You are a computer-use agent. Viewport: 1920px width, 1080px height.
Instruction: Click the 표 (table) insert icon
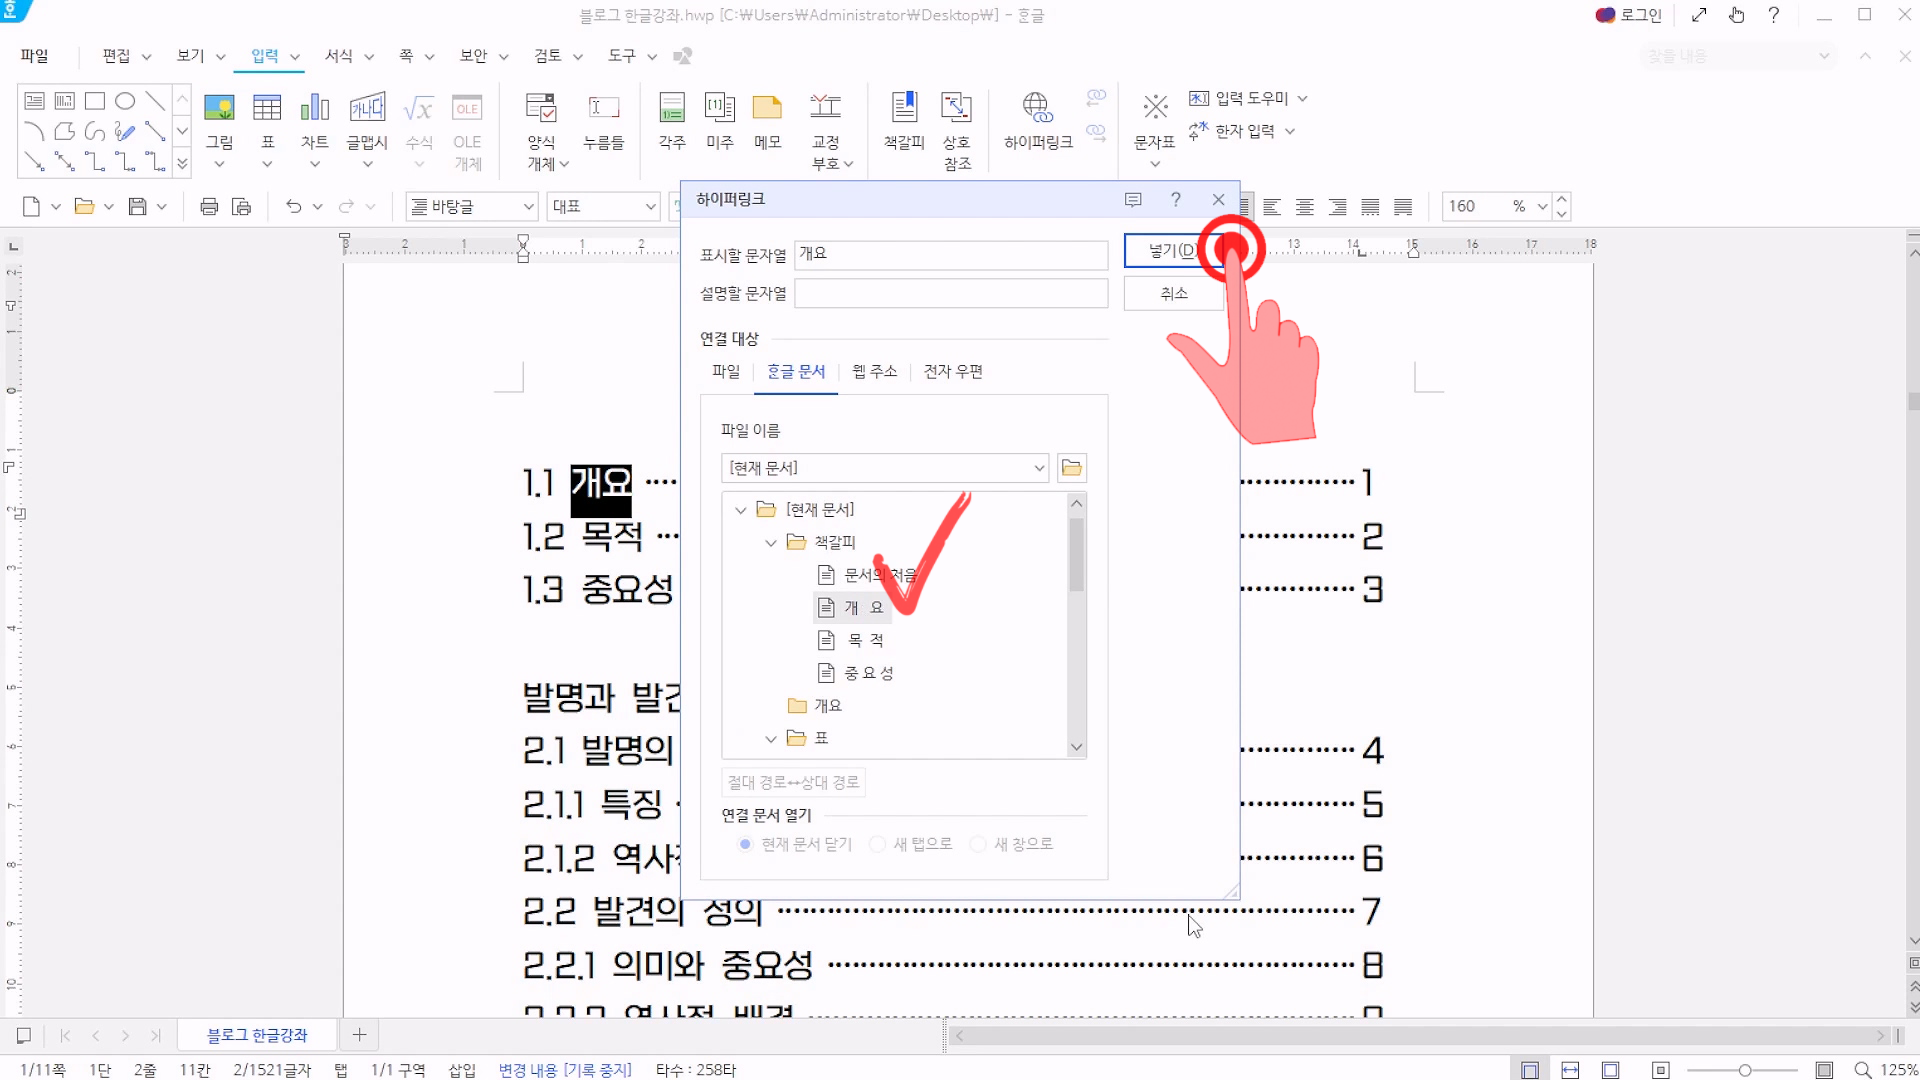267,108
